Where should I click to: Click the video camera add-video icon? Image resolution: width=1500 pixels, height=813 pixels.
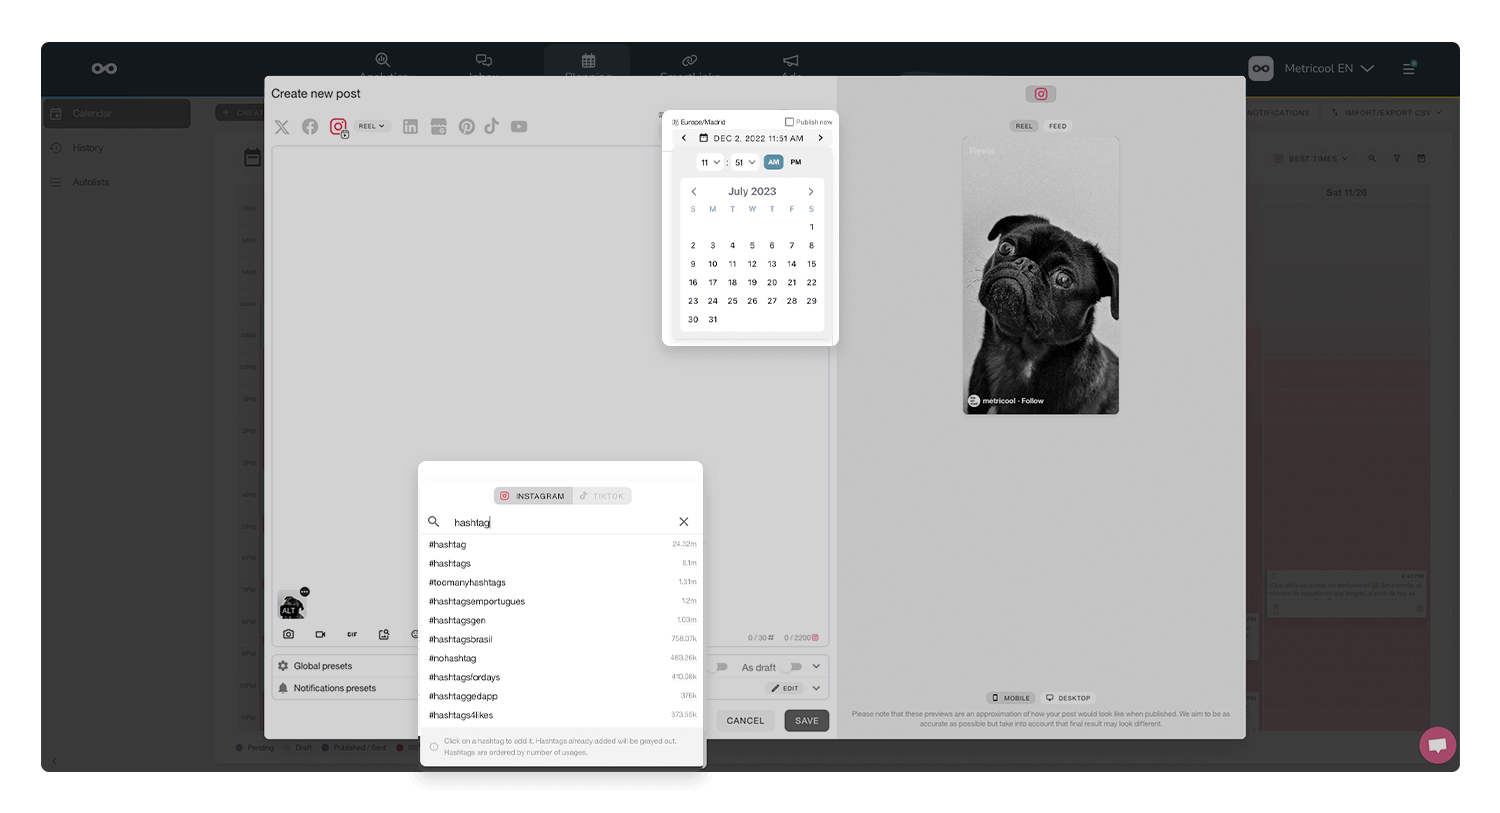[320, 634]
